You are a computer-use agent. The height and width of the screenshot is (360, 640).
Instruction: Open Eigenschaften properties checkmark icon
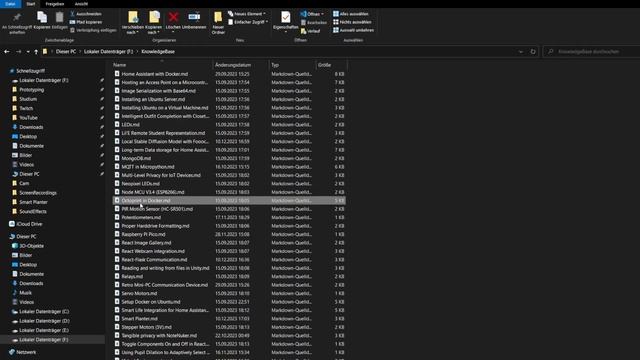pos(285,18)
